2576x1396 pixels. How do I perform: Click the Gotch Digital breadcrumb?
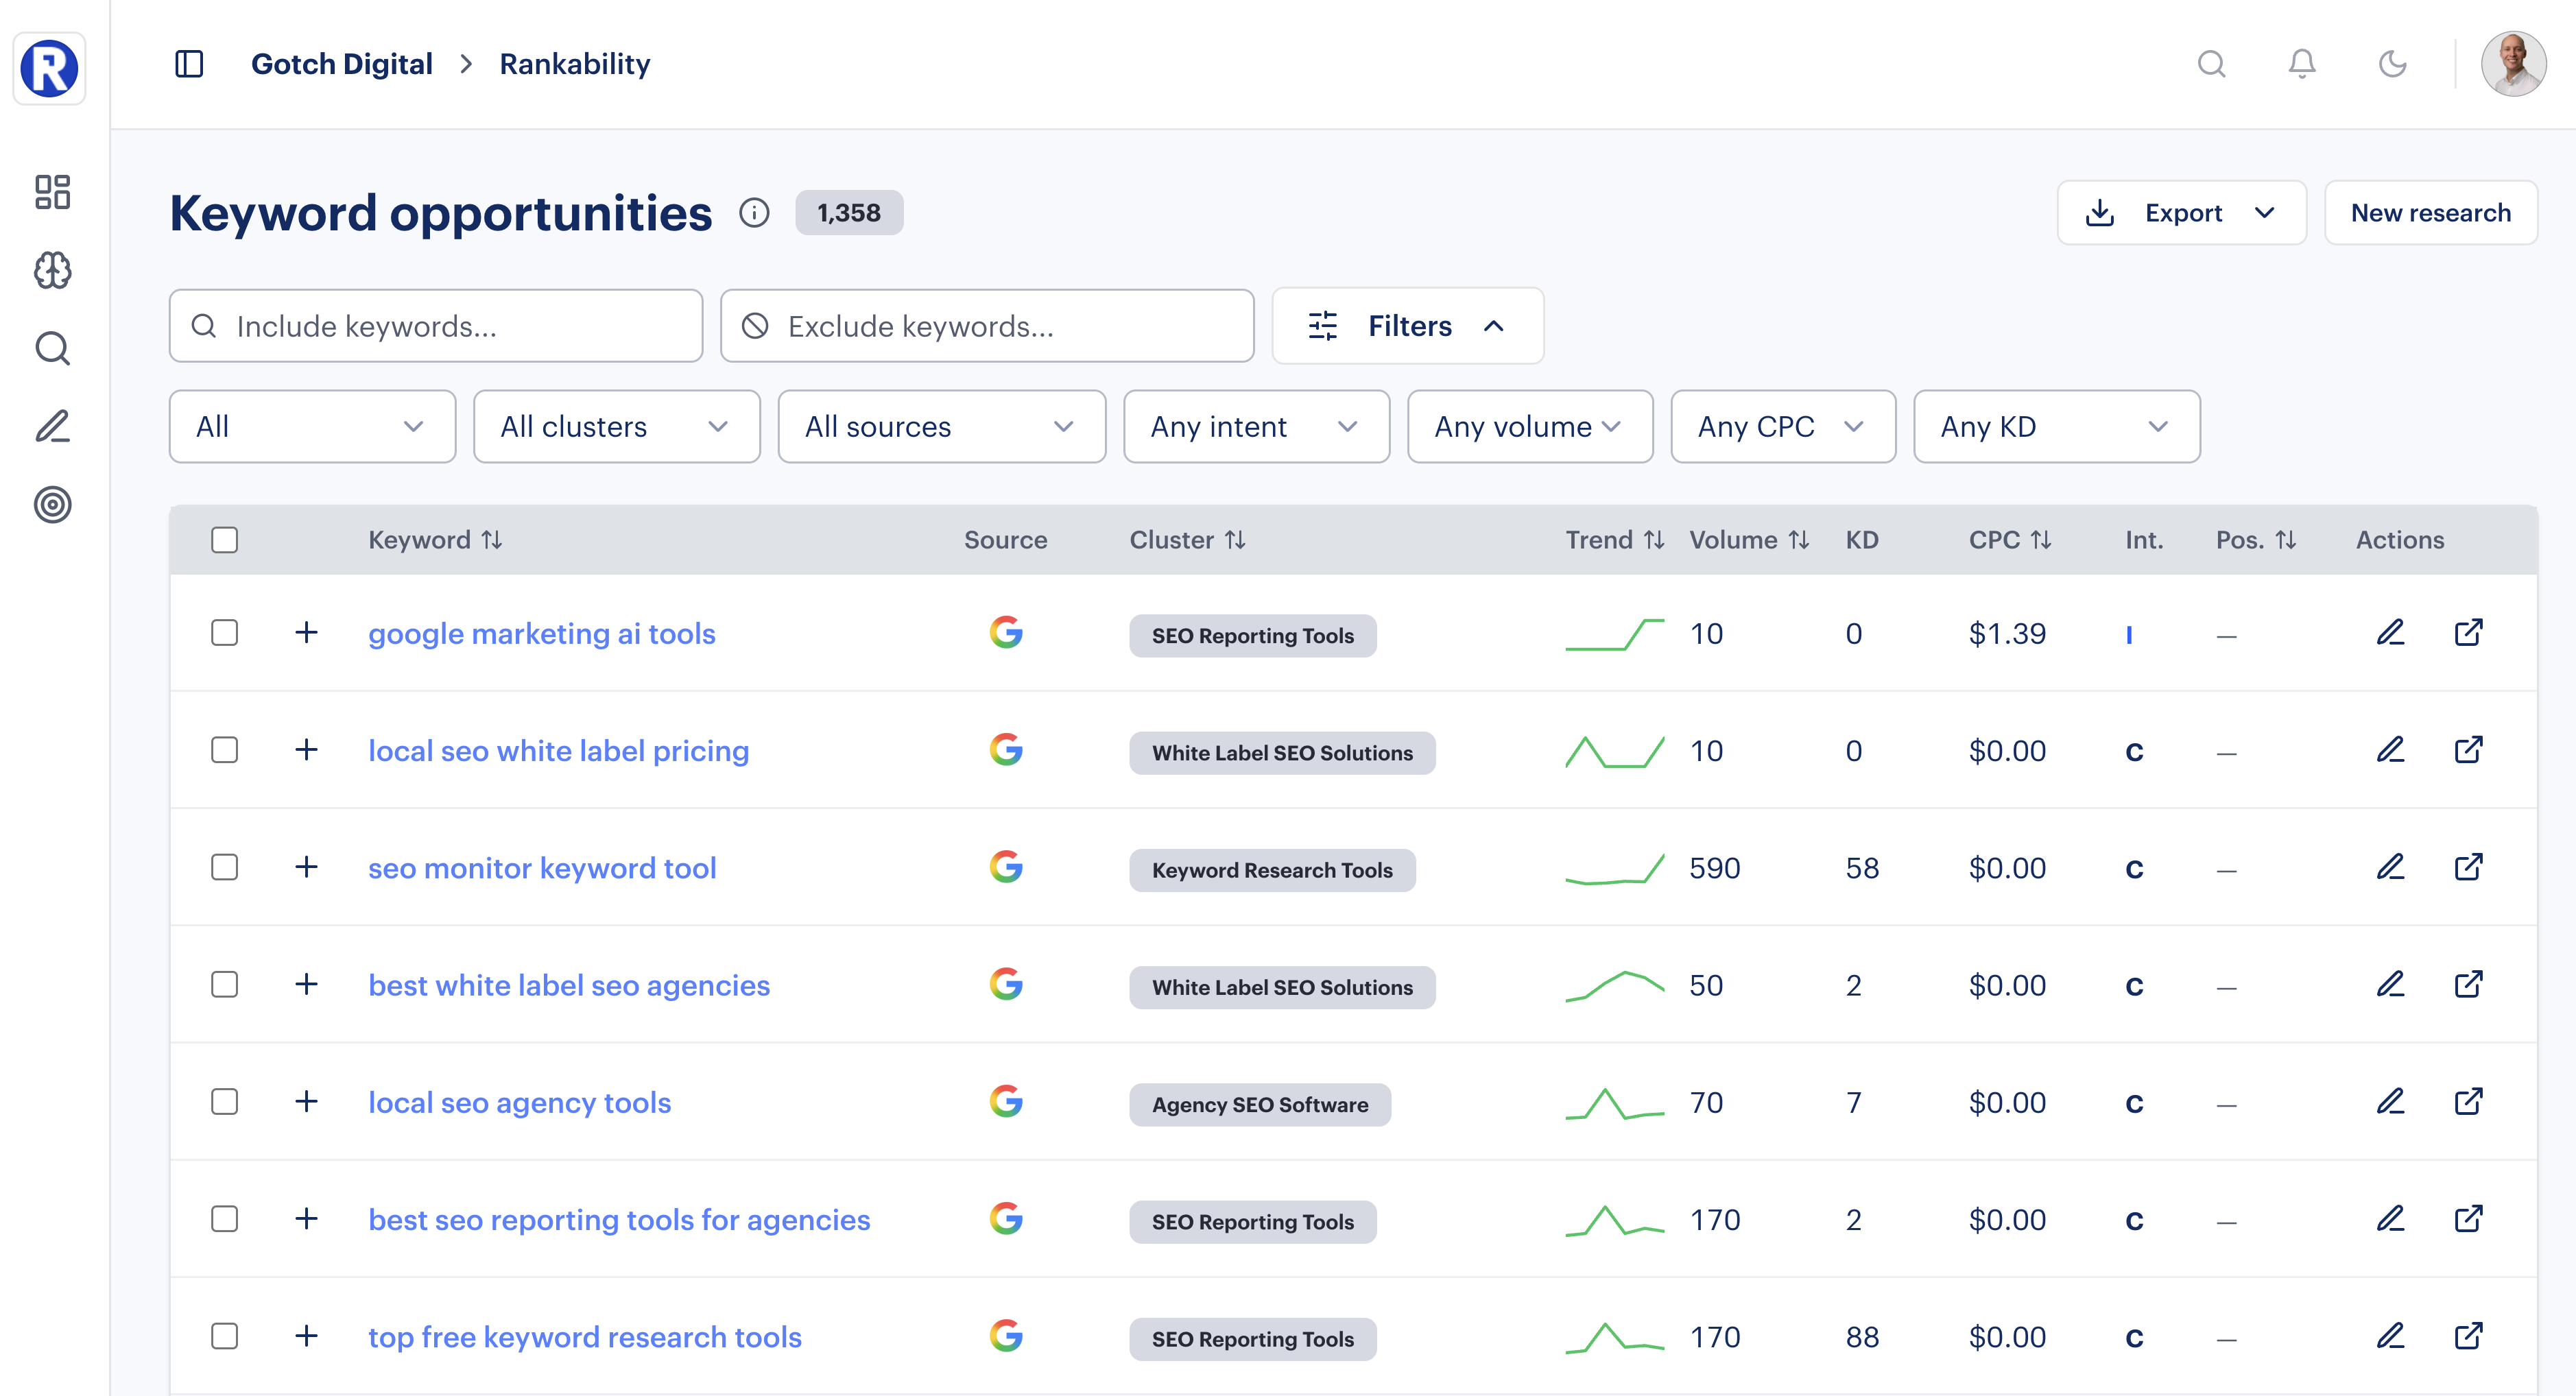(x=341, y=63)
